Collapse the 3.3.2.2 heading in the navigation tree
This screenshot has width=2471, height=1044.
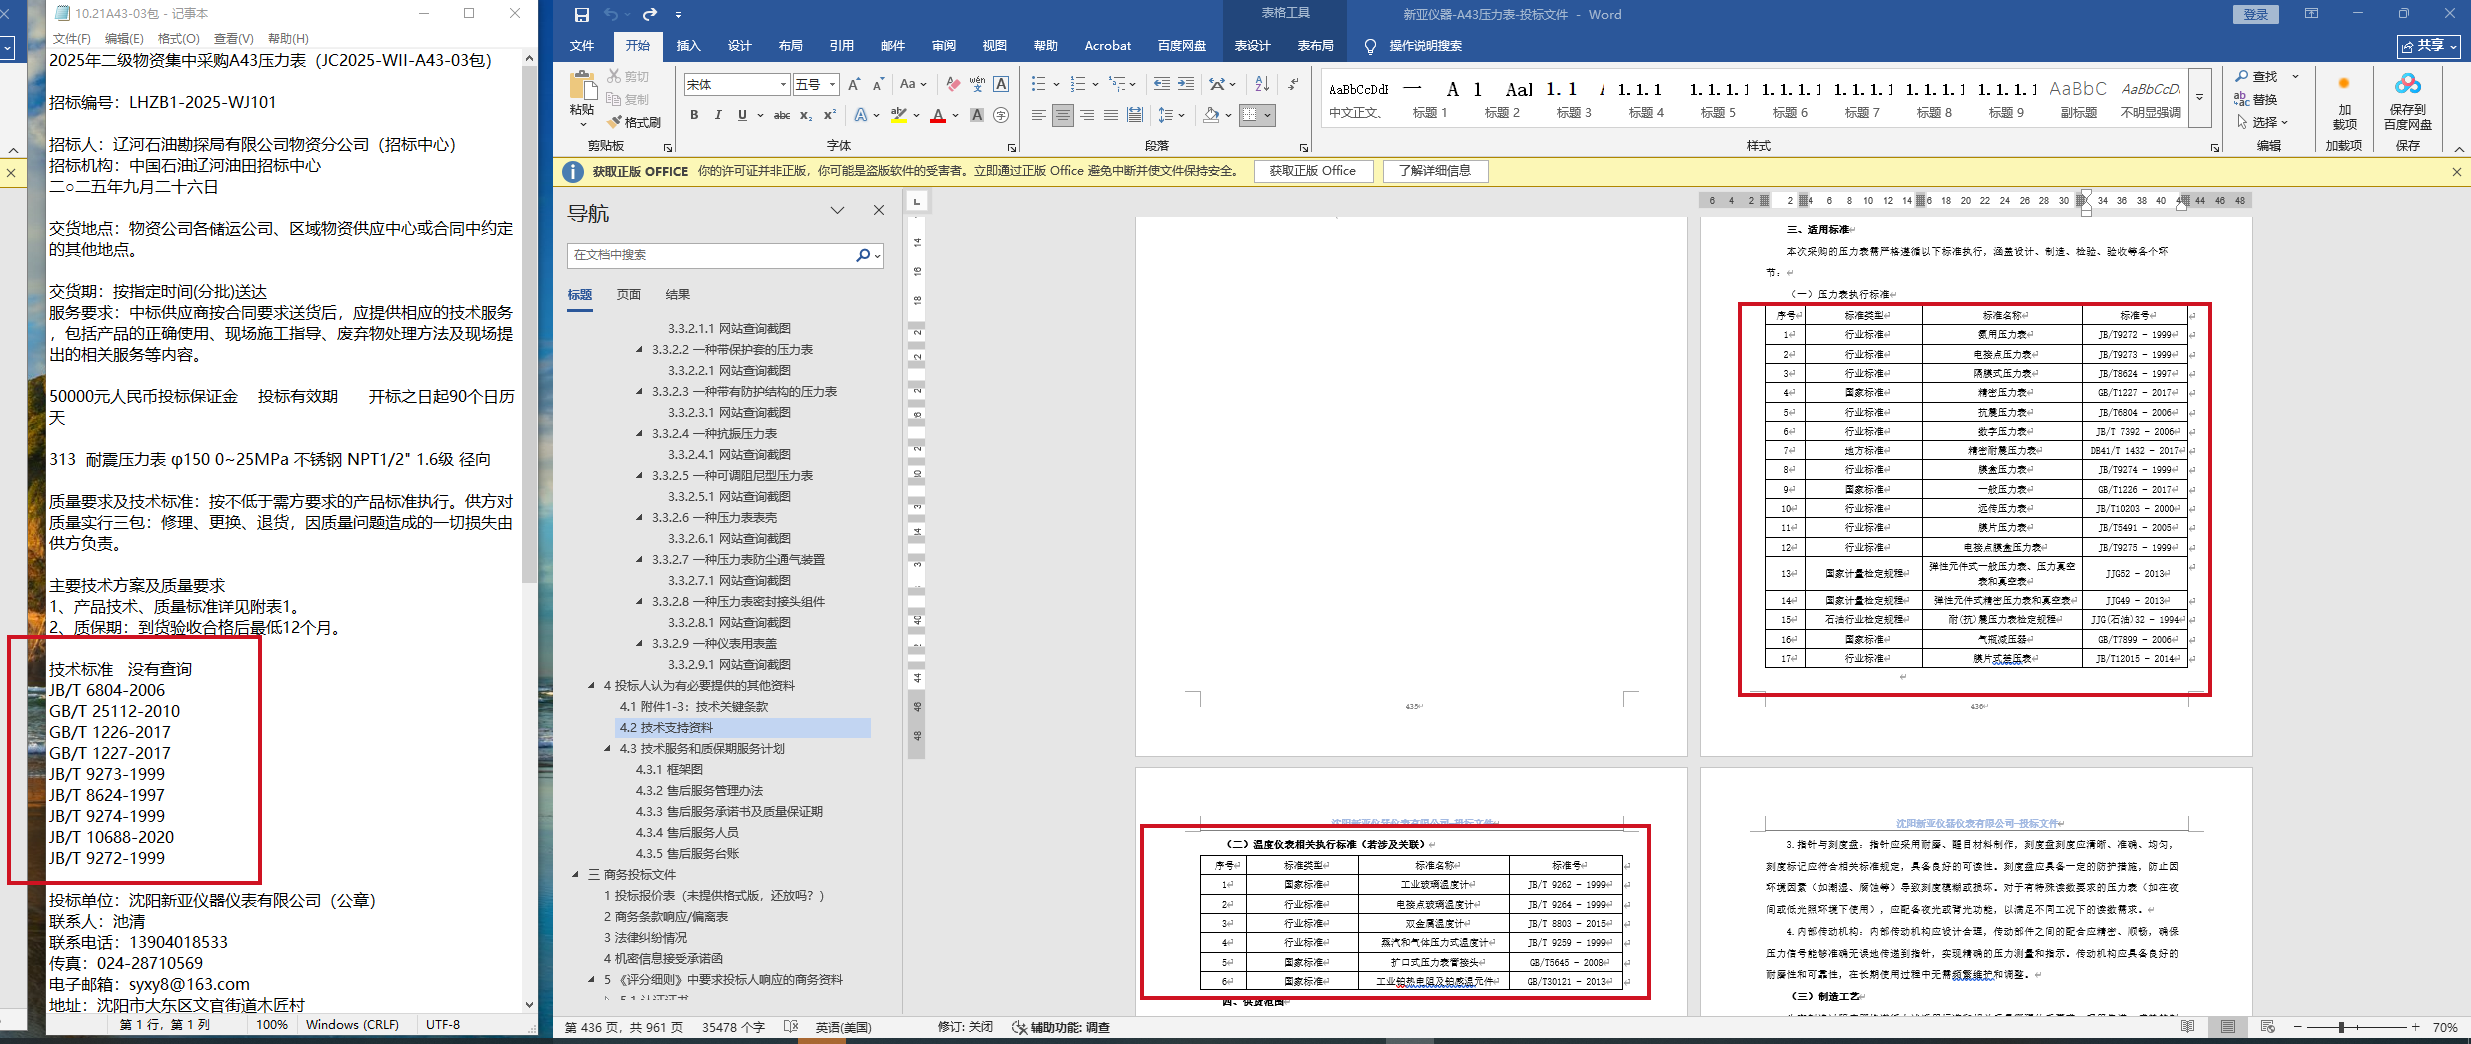tap(640, 350)
